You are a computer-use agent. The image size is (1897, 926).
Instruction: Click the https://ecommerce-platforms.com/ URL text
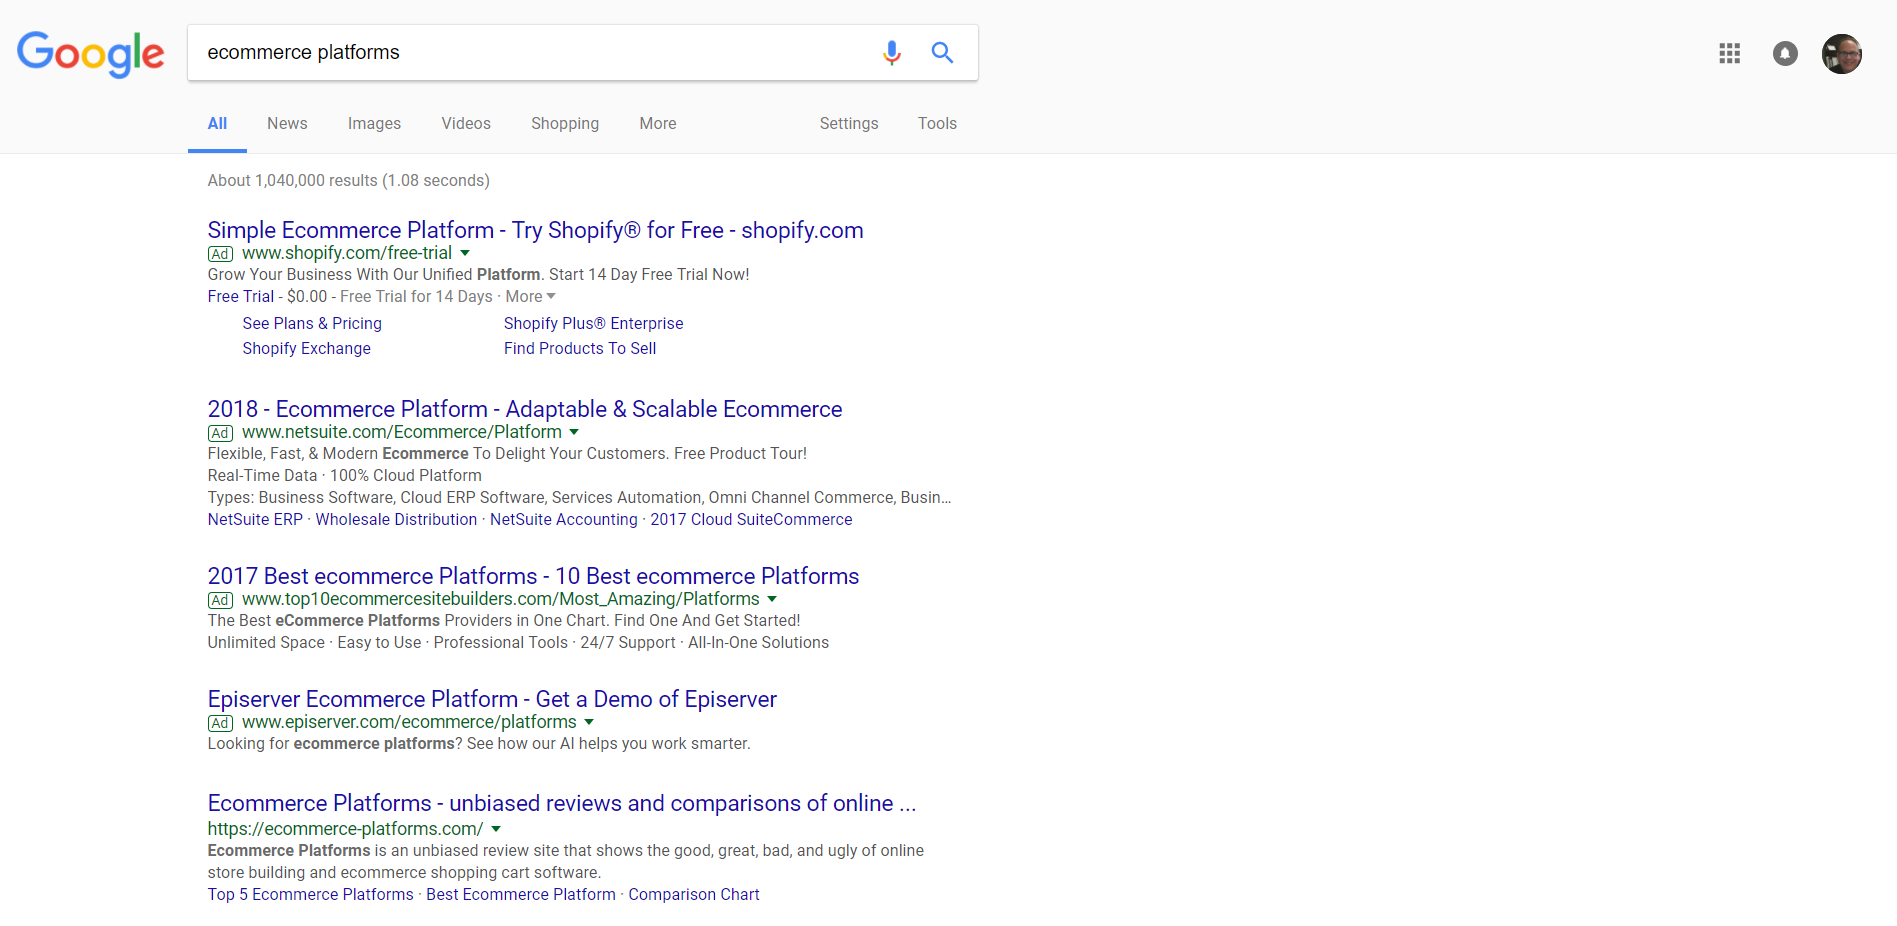345,829
